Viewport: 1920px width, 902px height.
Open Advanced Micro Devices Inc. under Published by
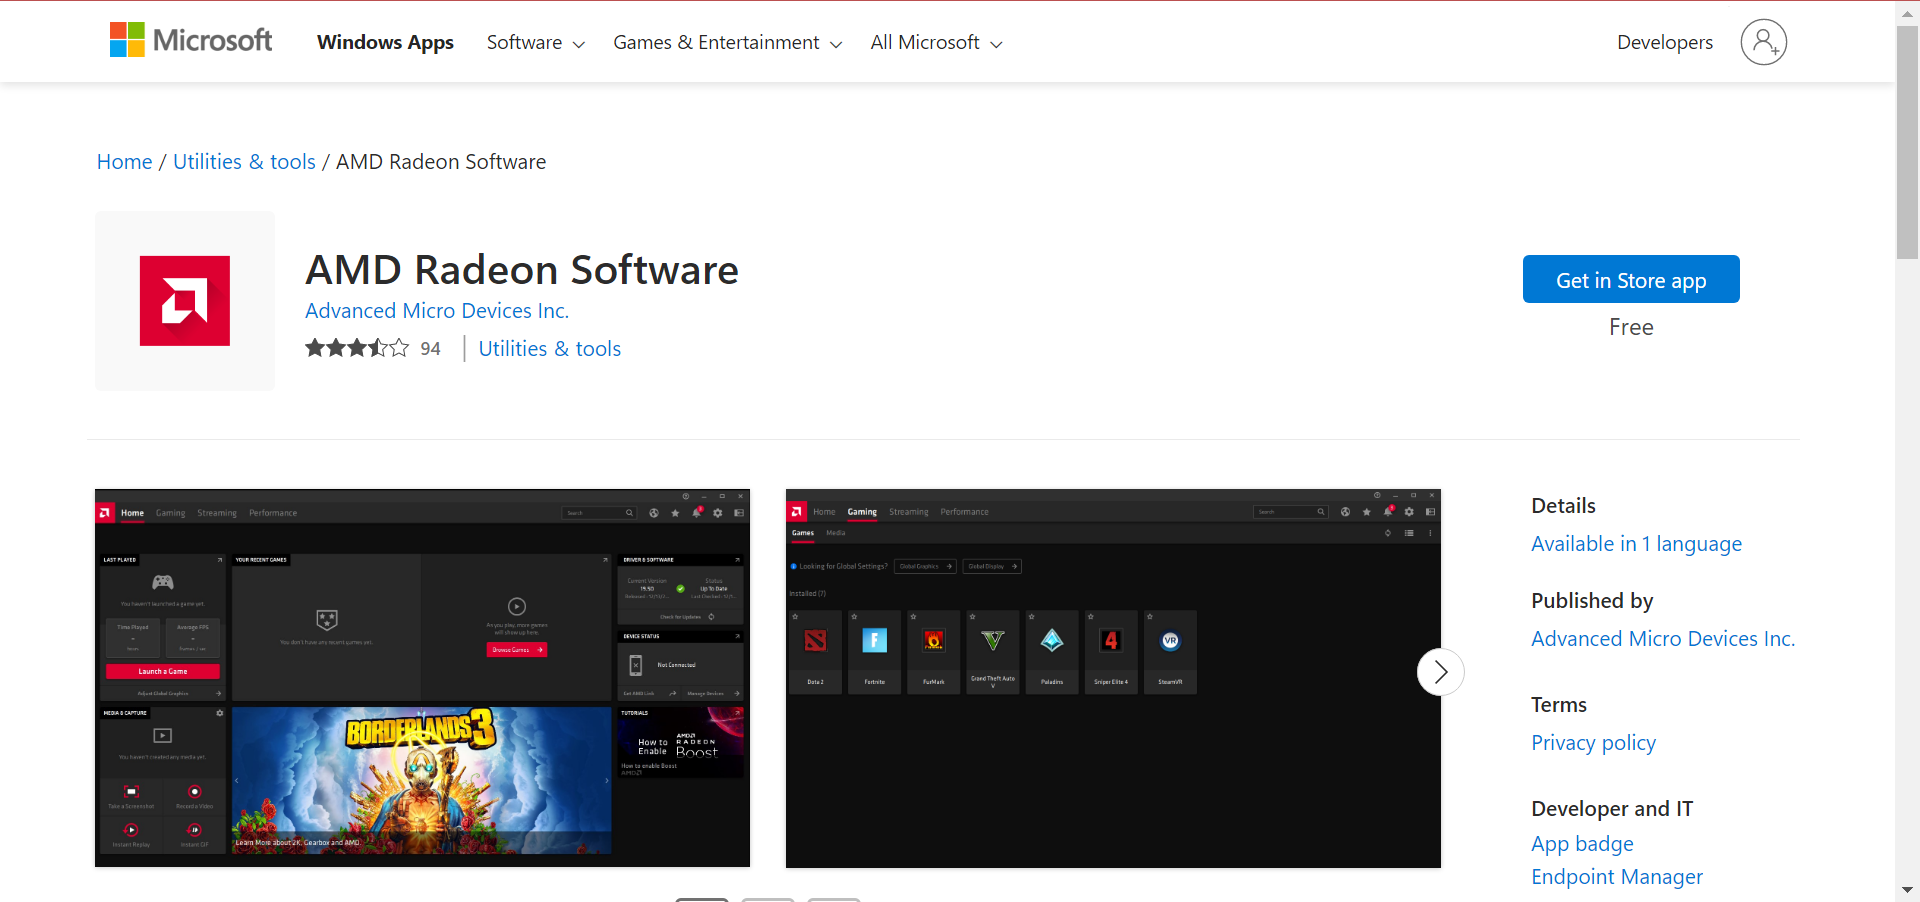[x=1663, y=639]
